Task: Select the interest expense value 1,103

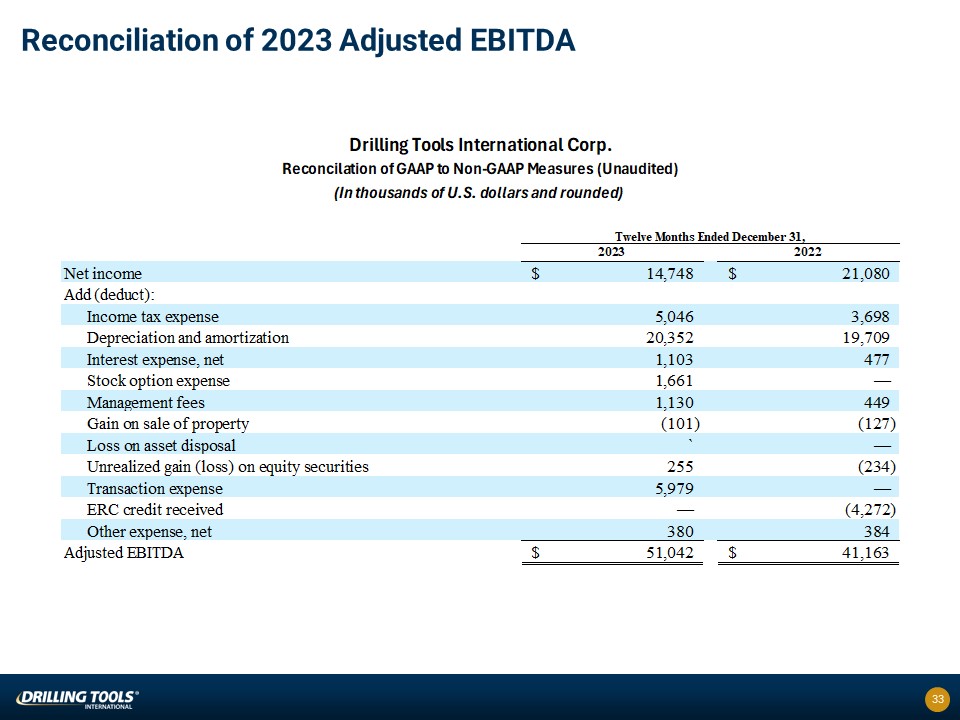Action: coord(675,359)
